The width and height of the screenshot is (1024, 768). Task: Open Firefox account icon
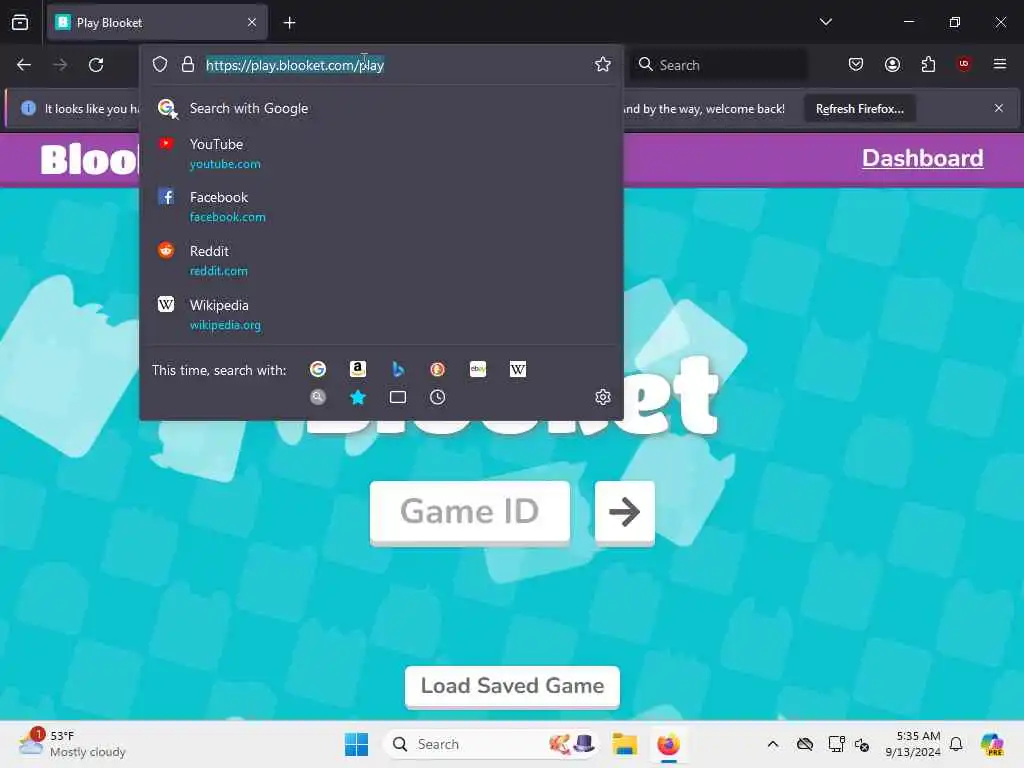pos(892,64)
